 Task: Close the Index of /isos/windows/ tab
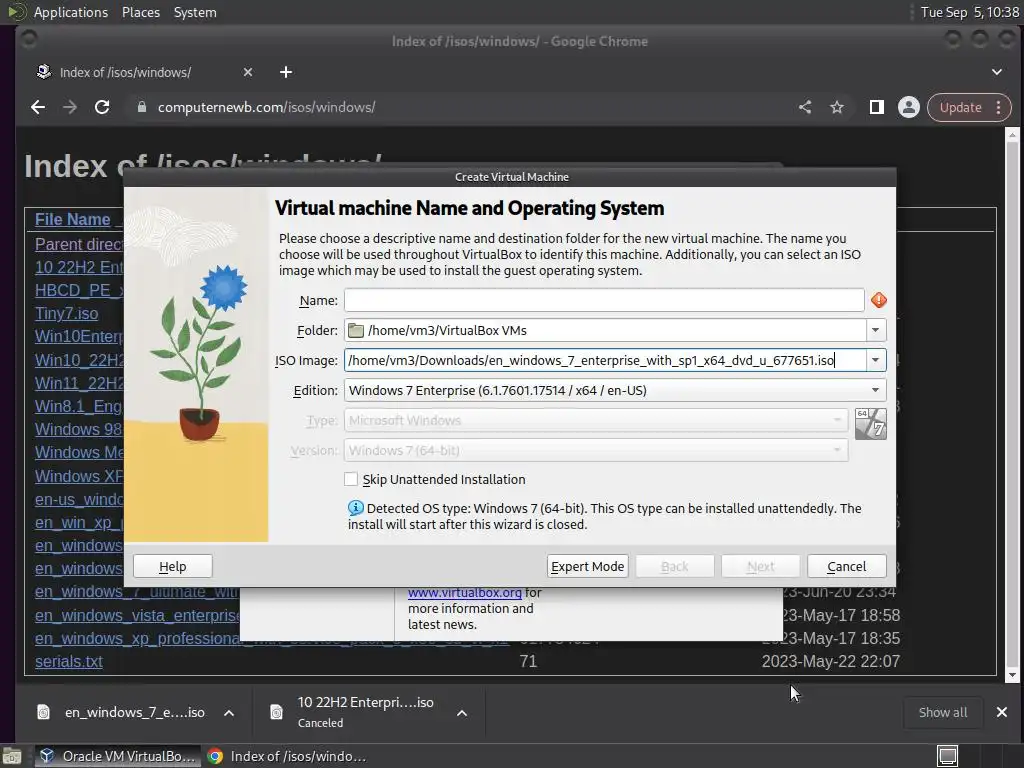tap(248, 72)
